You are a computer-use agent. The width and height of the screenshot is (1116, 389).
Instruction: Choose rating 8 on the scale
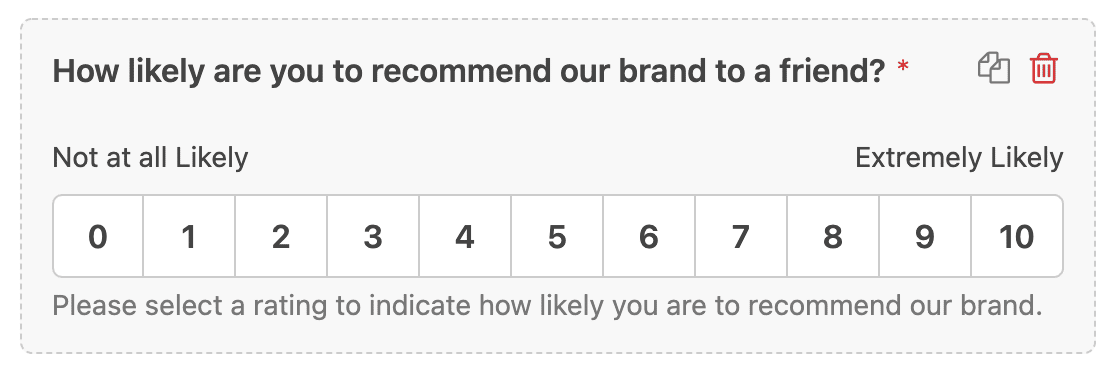[x=833, y=236]
